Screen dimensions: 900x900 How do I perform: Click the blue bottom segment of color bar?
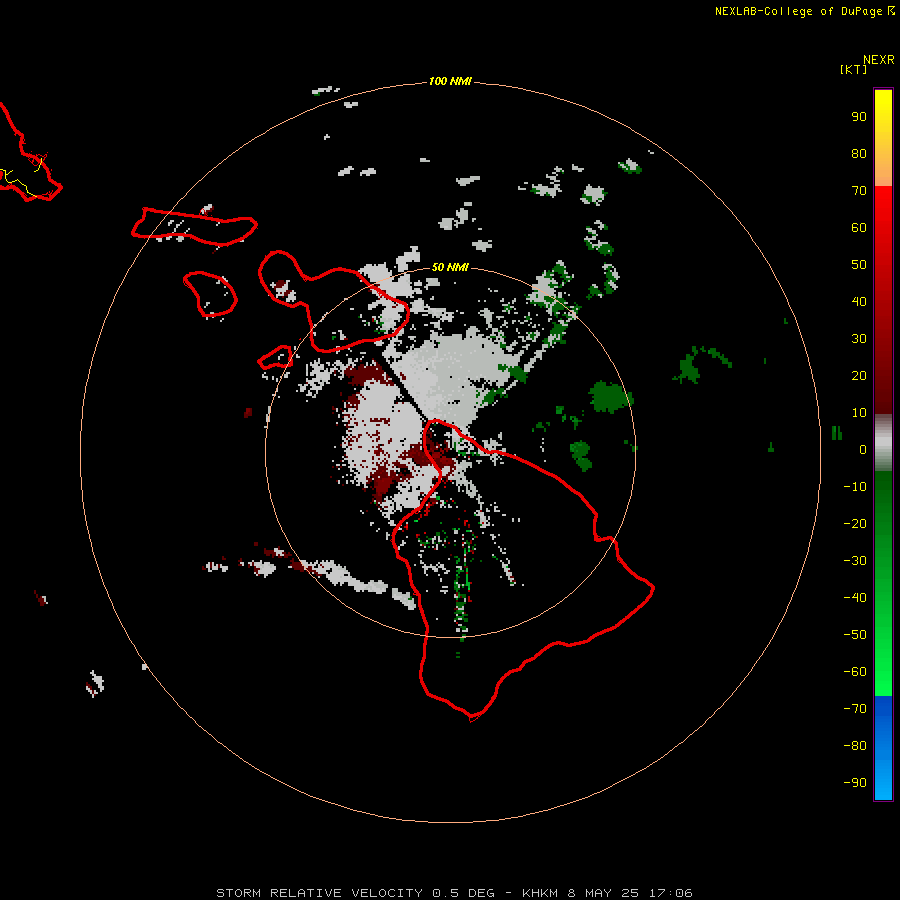[883, 748]
